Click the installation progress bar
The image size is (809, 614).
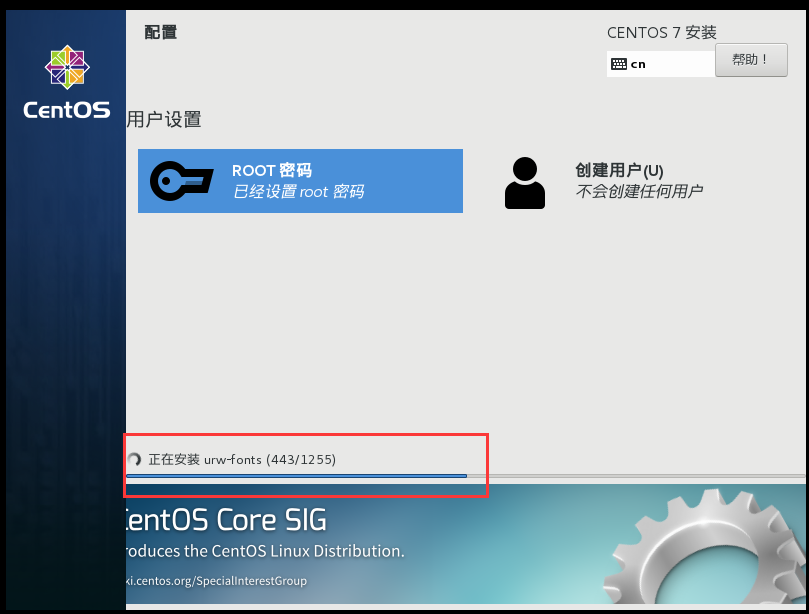tap(467, 476)
